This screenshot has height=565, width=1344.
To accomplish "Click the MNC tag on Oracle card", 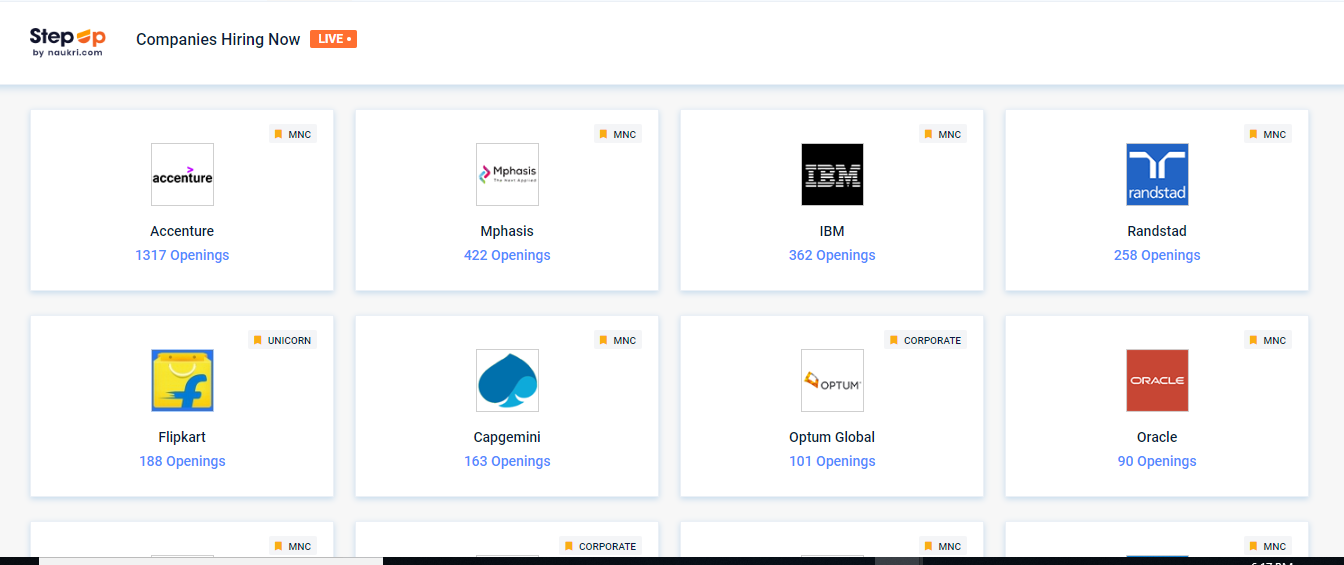I will (1268, 340).
